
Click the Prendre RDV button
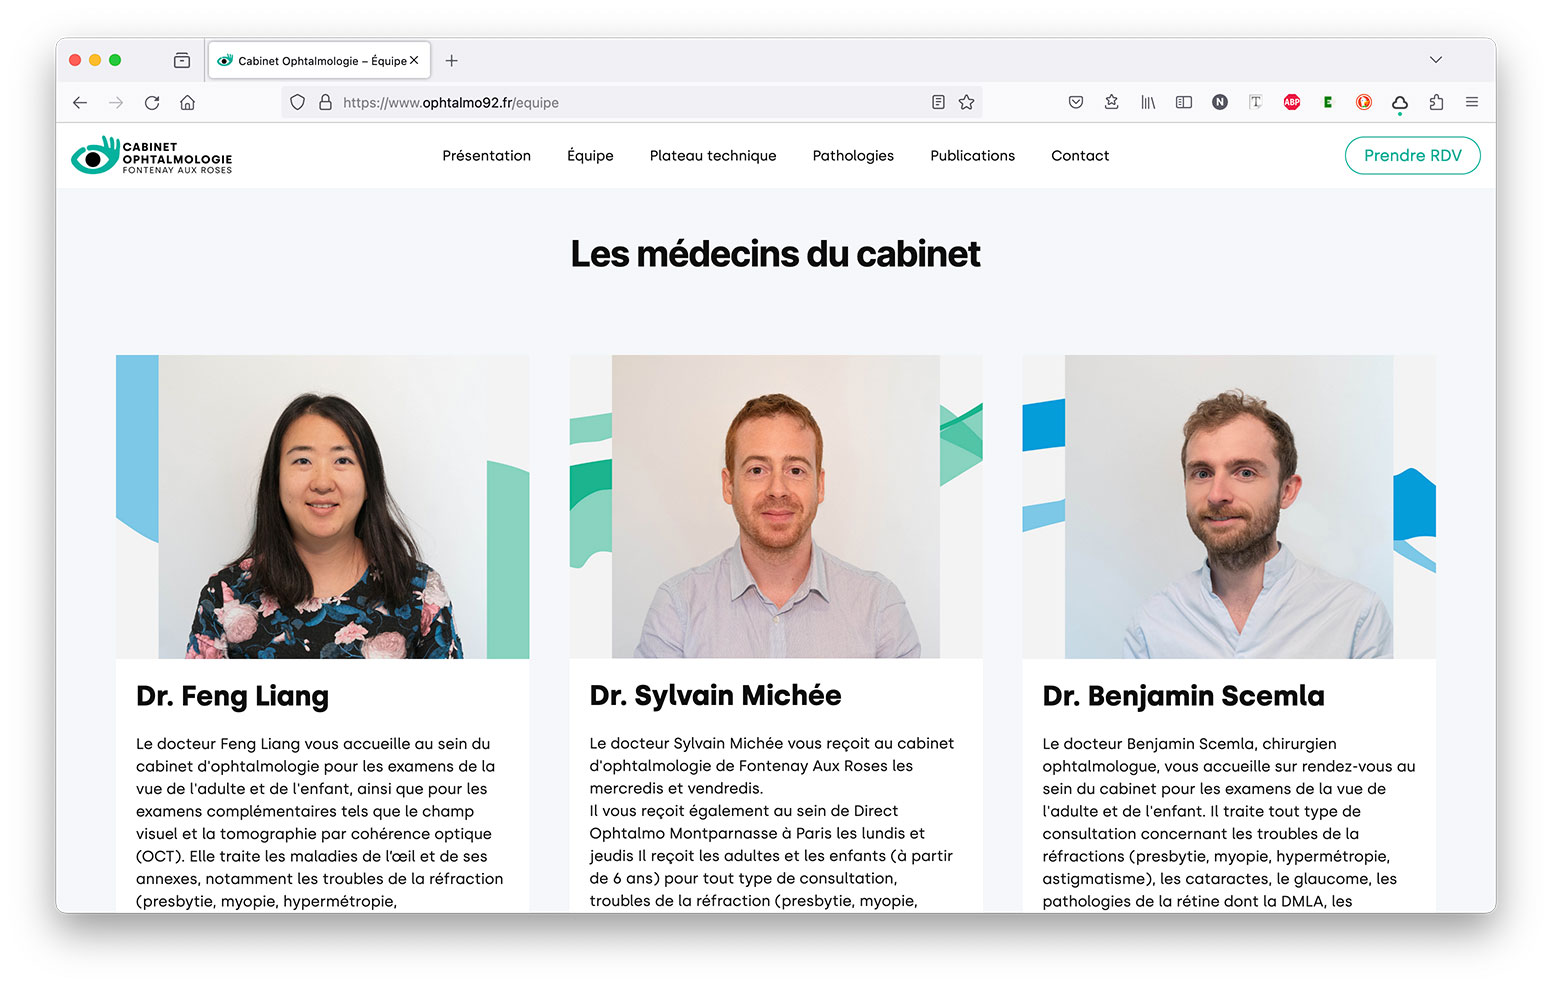click(x=1412, y=156)
